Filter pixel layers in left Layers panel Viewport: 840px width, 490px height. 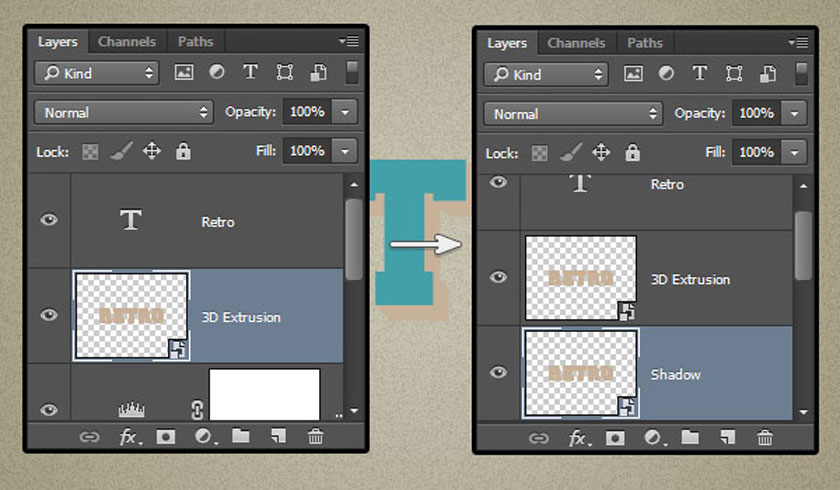(184, 72)
